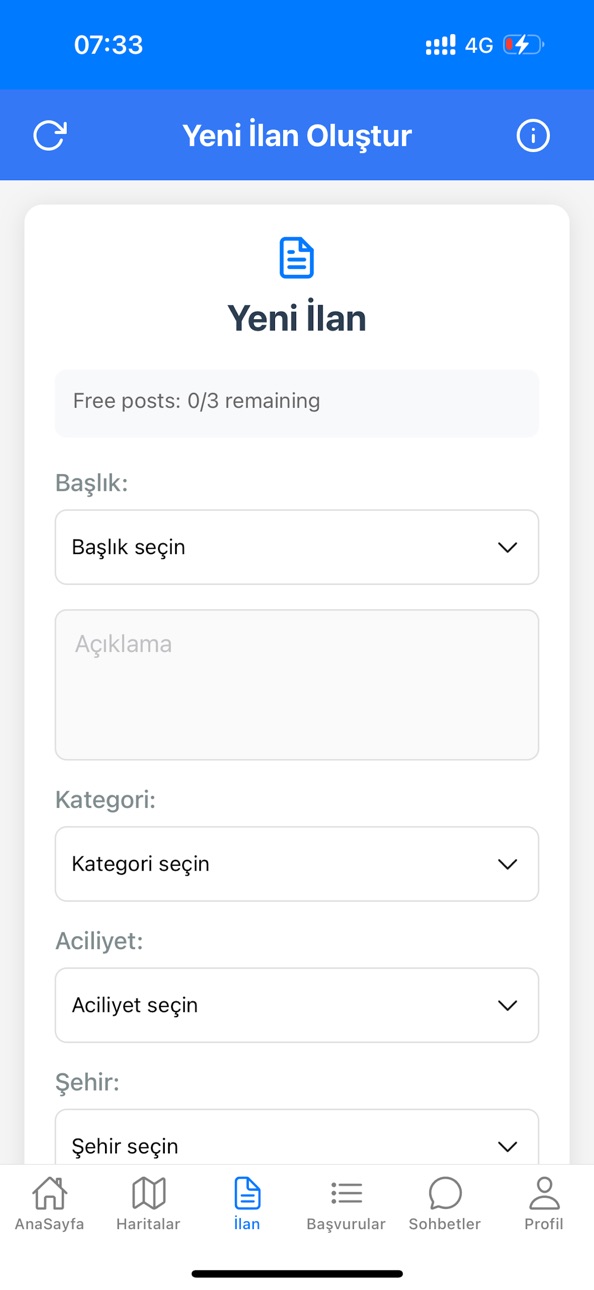This screenshot has height=1290, width=594.
Task: Select the İlan document icon tab
Action: pos(247,1192)
